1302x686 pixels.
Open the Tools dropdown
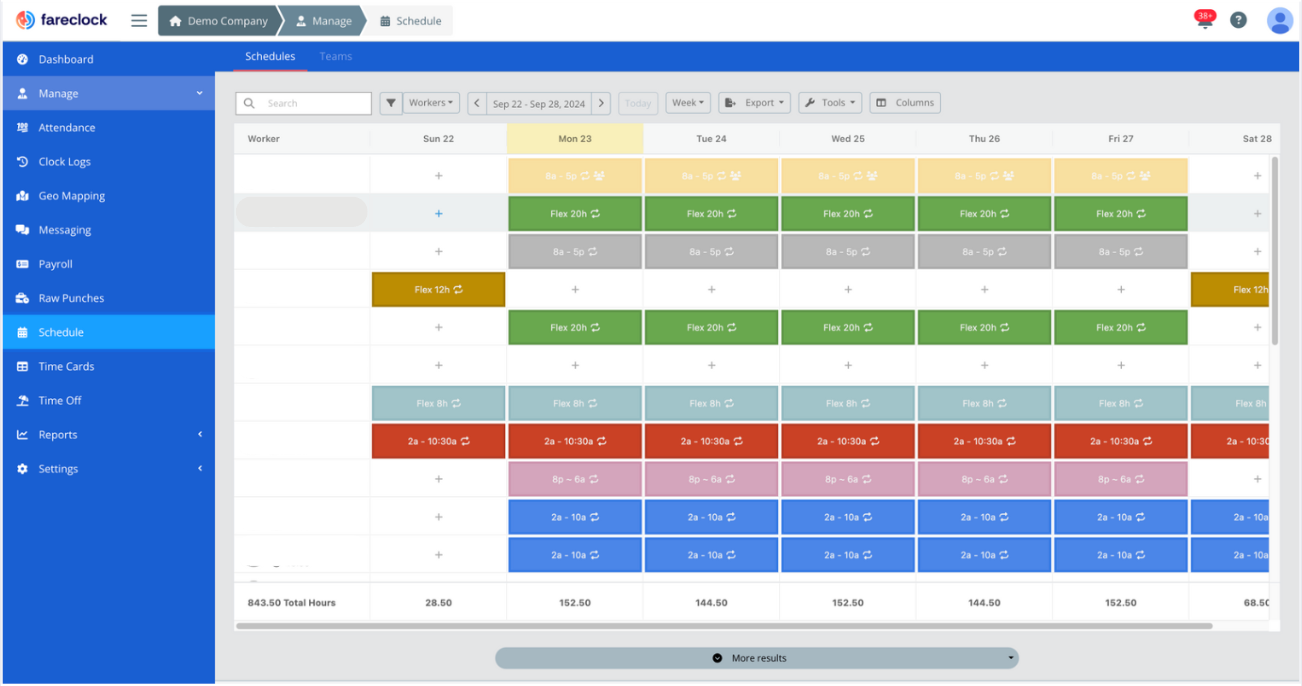click(x=830, y=103)
